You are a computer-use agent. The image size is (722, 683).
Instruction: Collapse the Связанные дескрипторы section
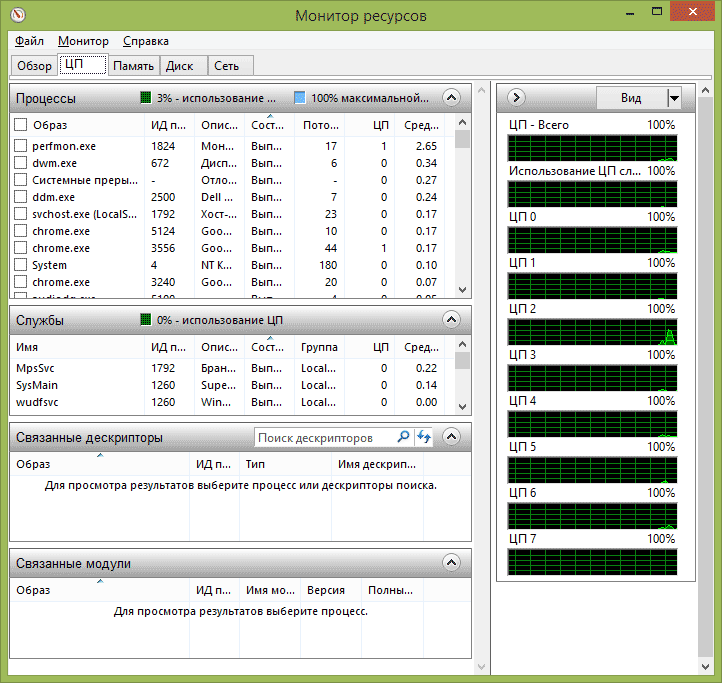(x=451, y=437)
